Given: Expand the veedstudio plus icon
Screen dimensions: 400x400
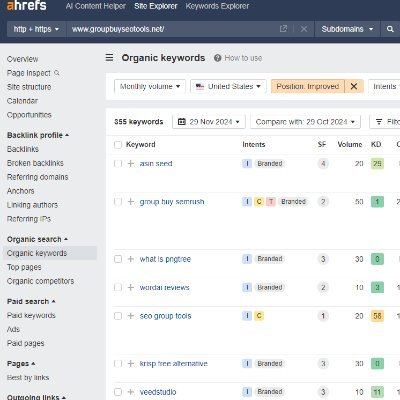Looking at the screenshot, I should click(x=131, y=392).
